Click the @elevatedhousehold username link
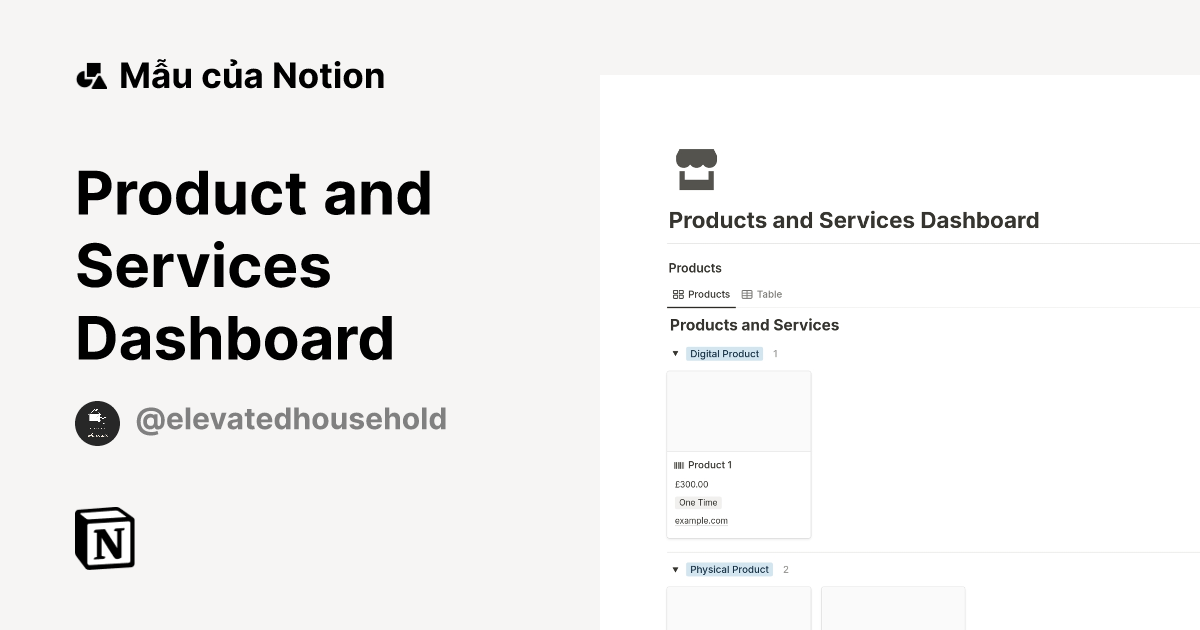This screenshot has height=630, width=1200. 291,419
